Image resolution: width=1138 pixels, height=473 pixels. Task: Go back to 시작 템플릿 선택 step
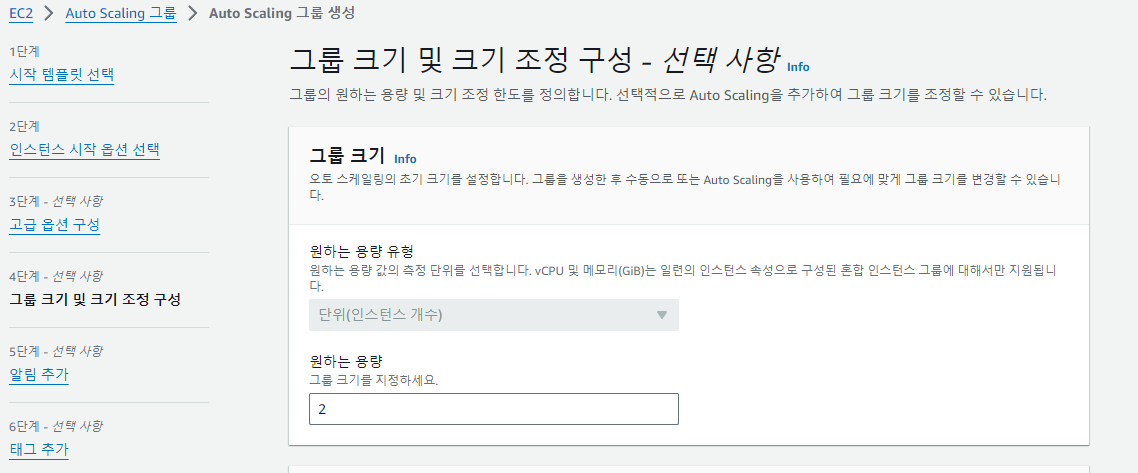click(62, 75)
